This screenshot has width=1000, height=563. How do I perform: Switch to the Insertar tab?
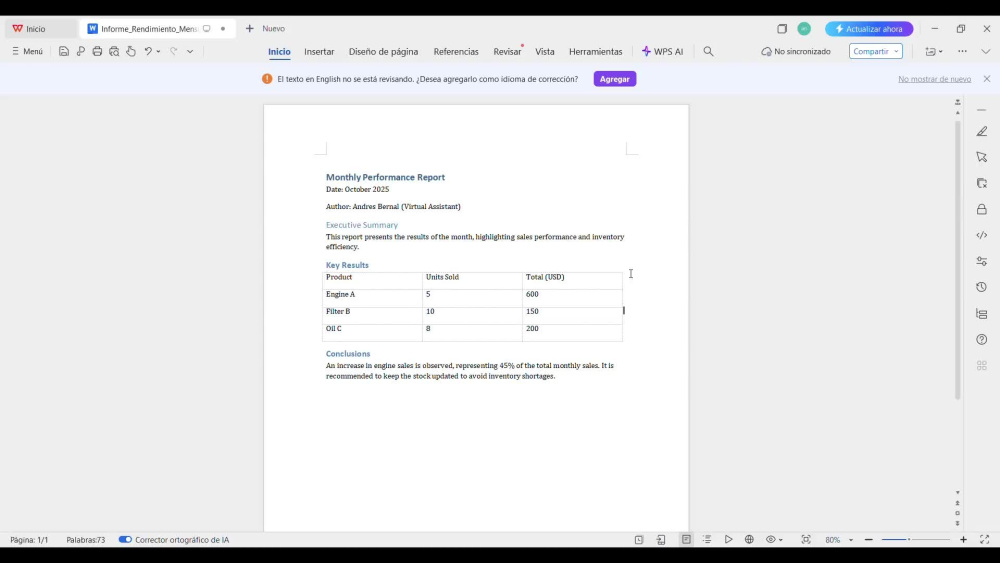click(x=319, y=52)
